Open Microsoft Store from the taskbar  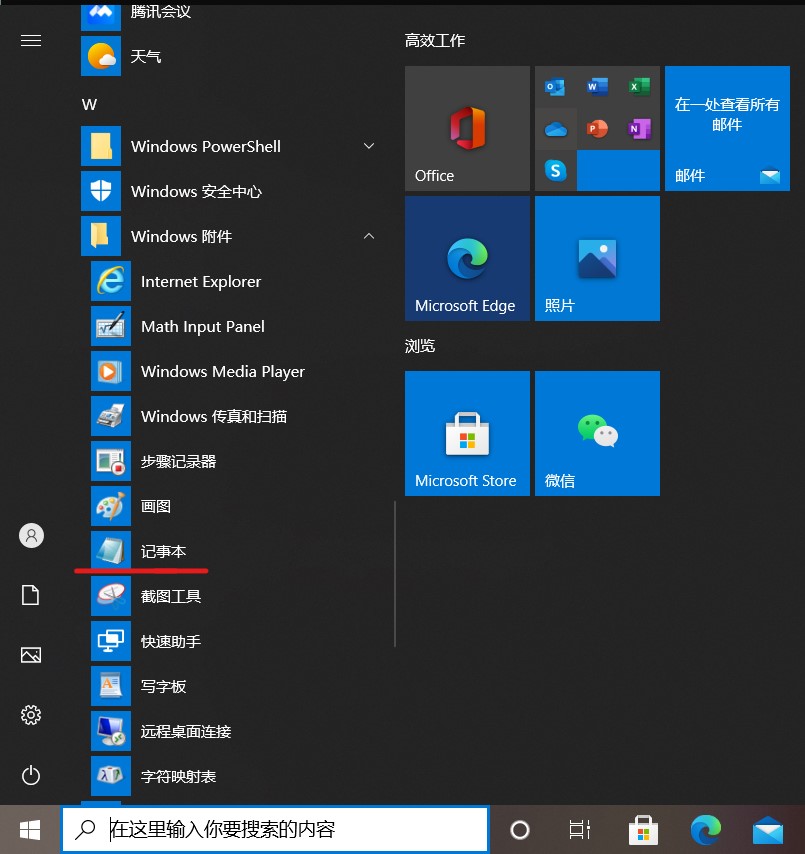coord(643,830)
